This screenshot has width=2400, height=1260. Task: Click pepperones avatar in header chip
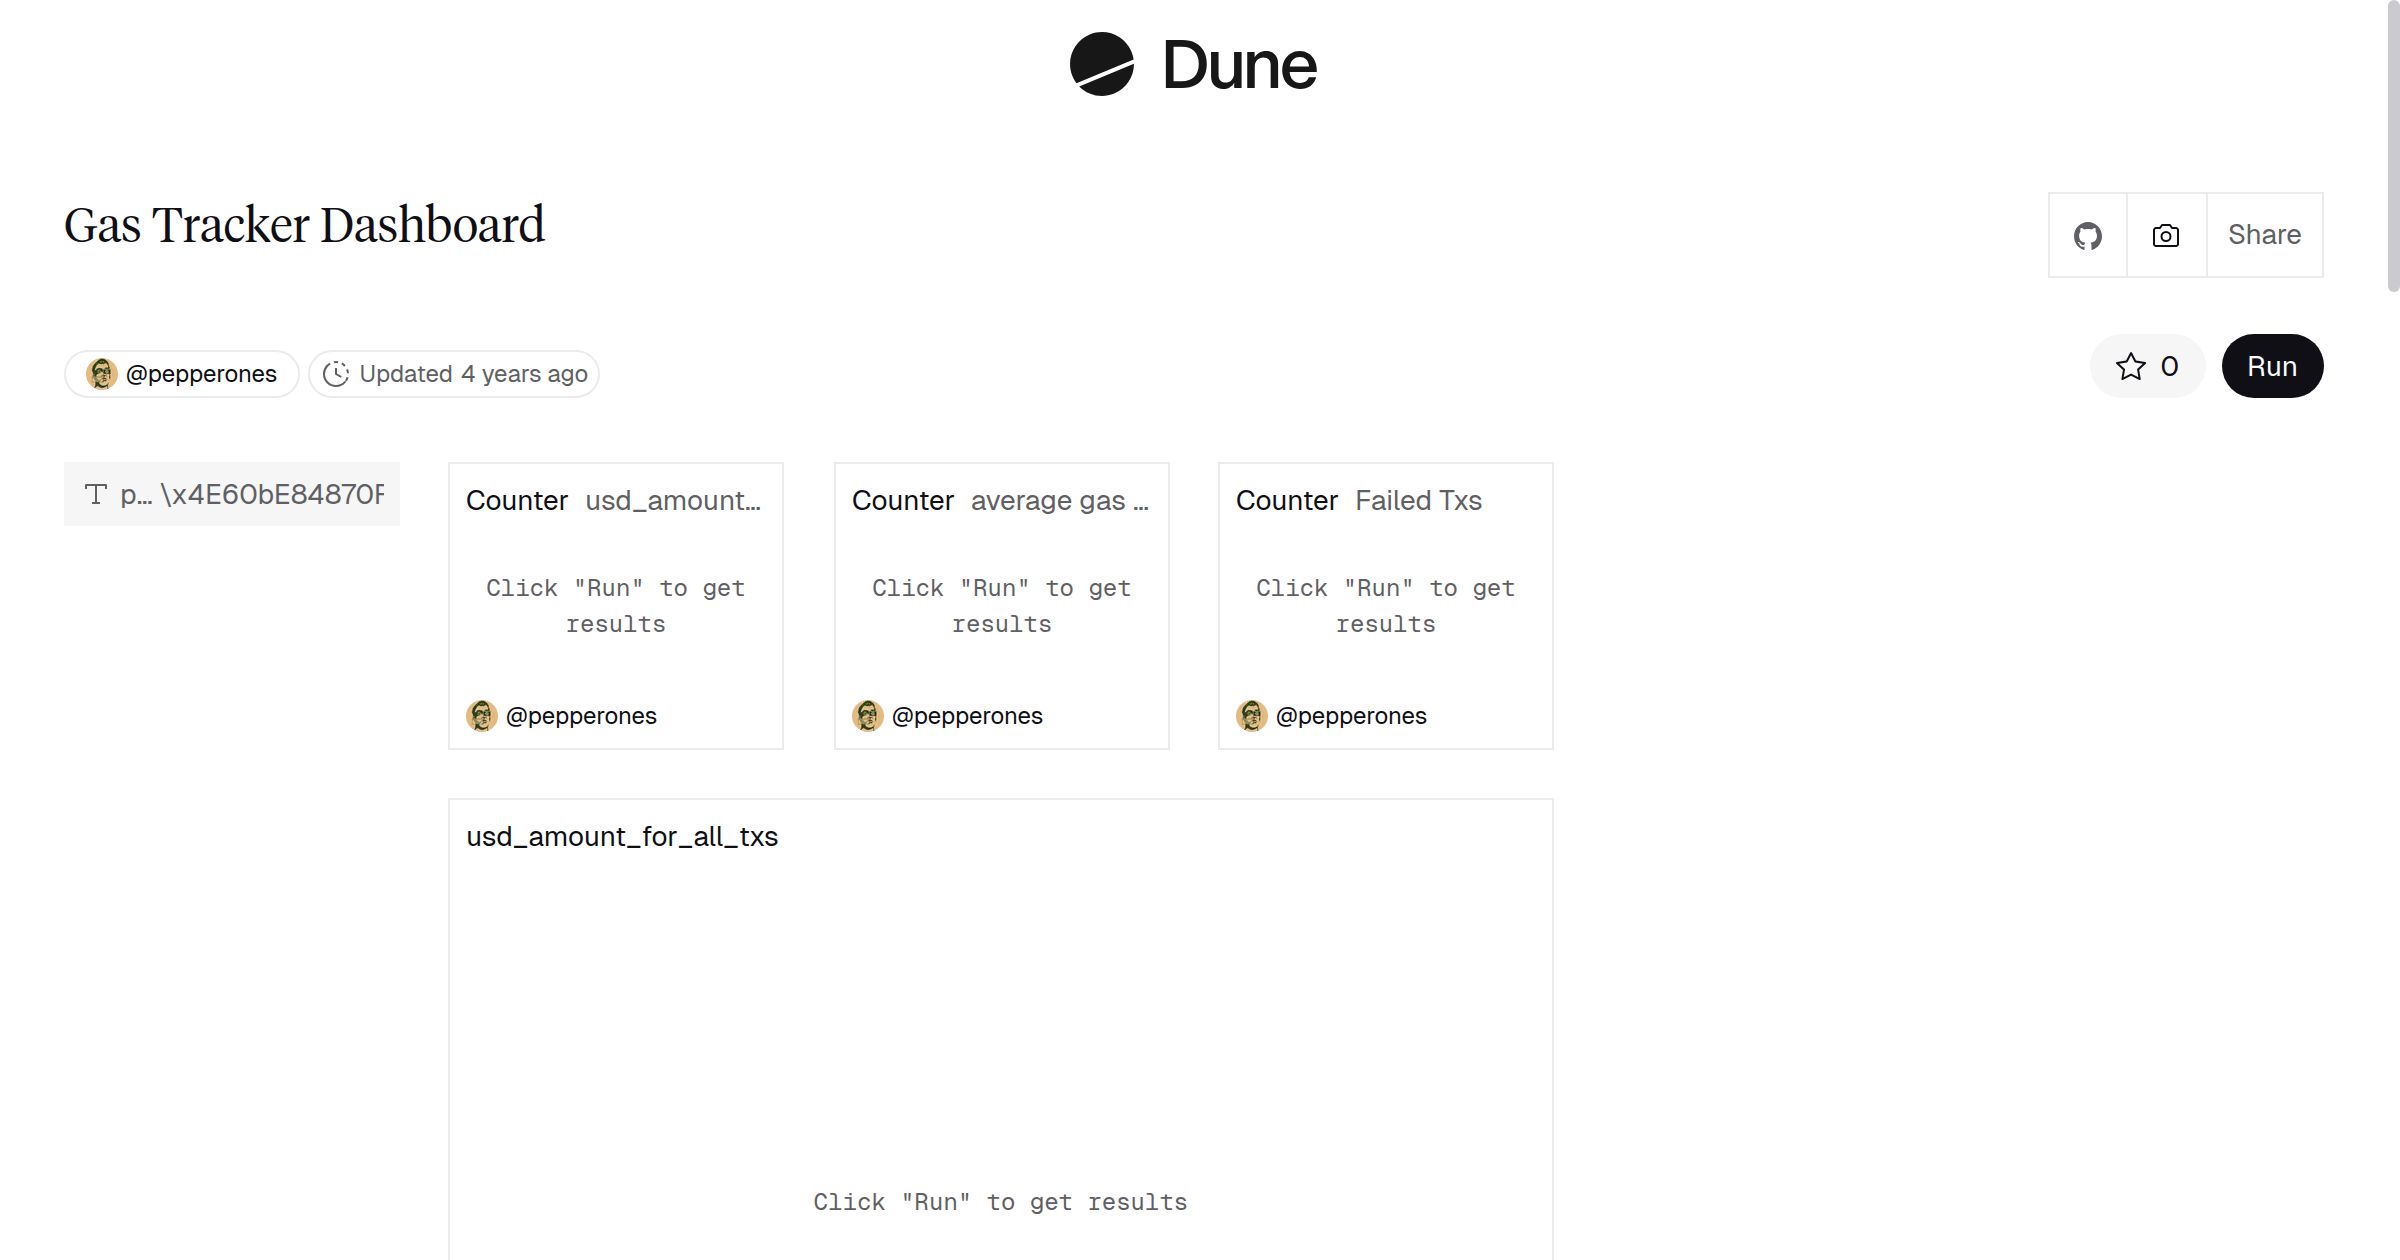(101, 374)
